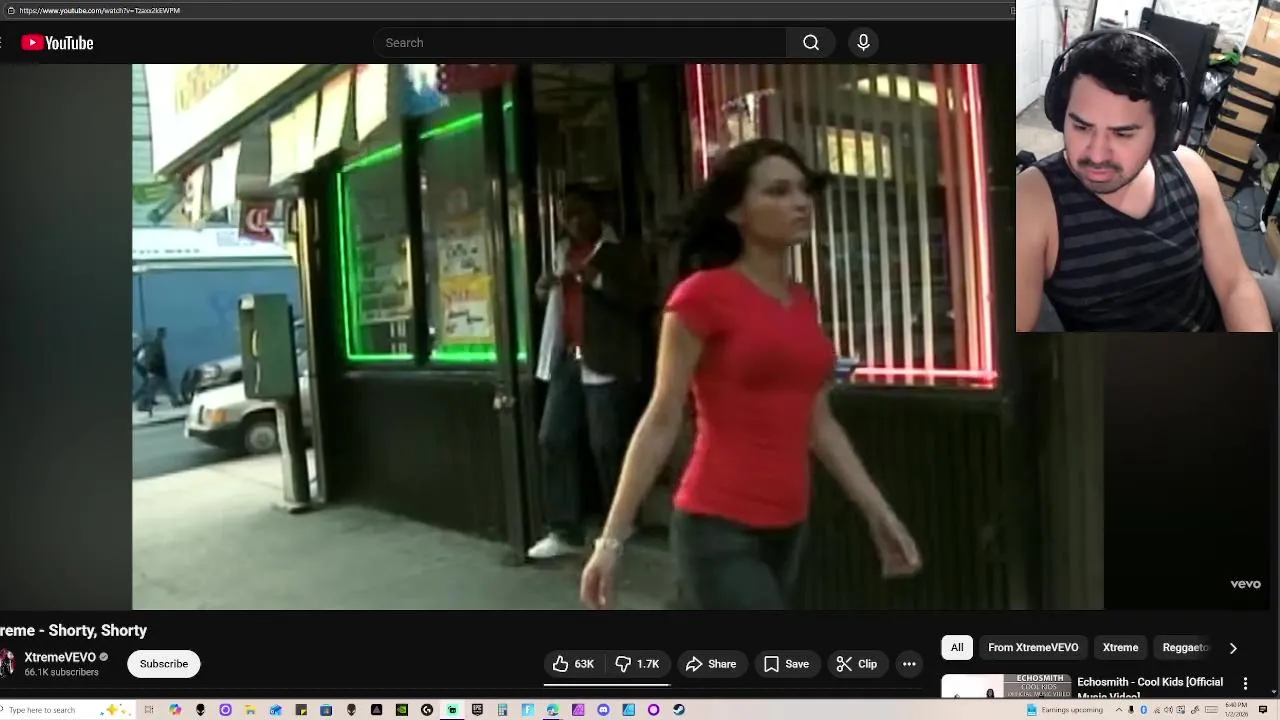This screenshot has height=720, width=1280.
Task: Open Epic Games Launcher from the taskbar
Action: [x=477, y=710]
